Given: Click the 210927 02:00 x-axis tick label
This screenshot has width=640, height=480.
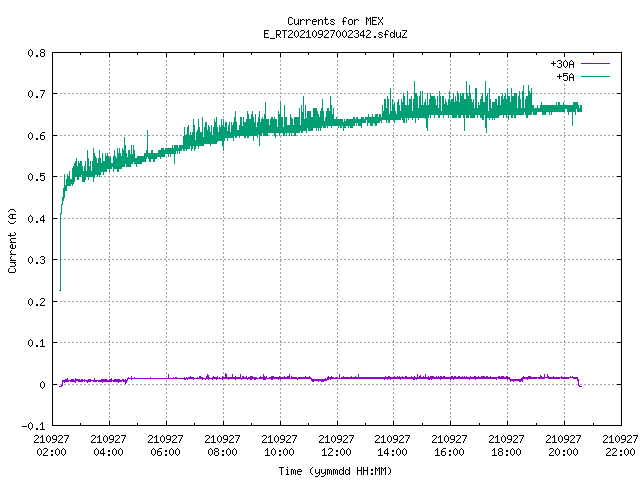Looking at the screenshot, I should [x=51, y=445].
